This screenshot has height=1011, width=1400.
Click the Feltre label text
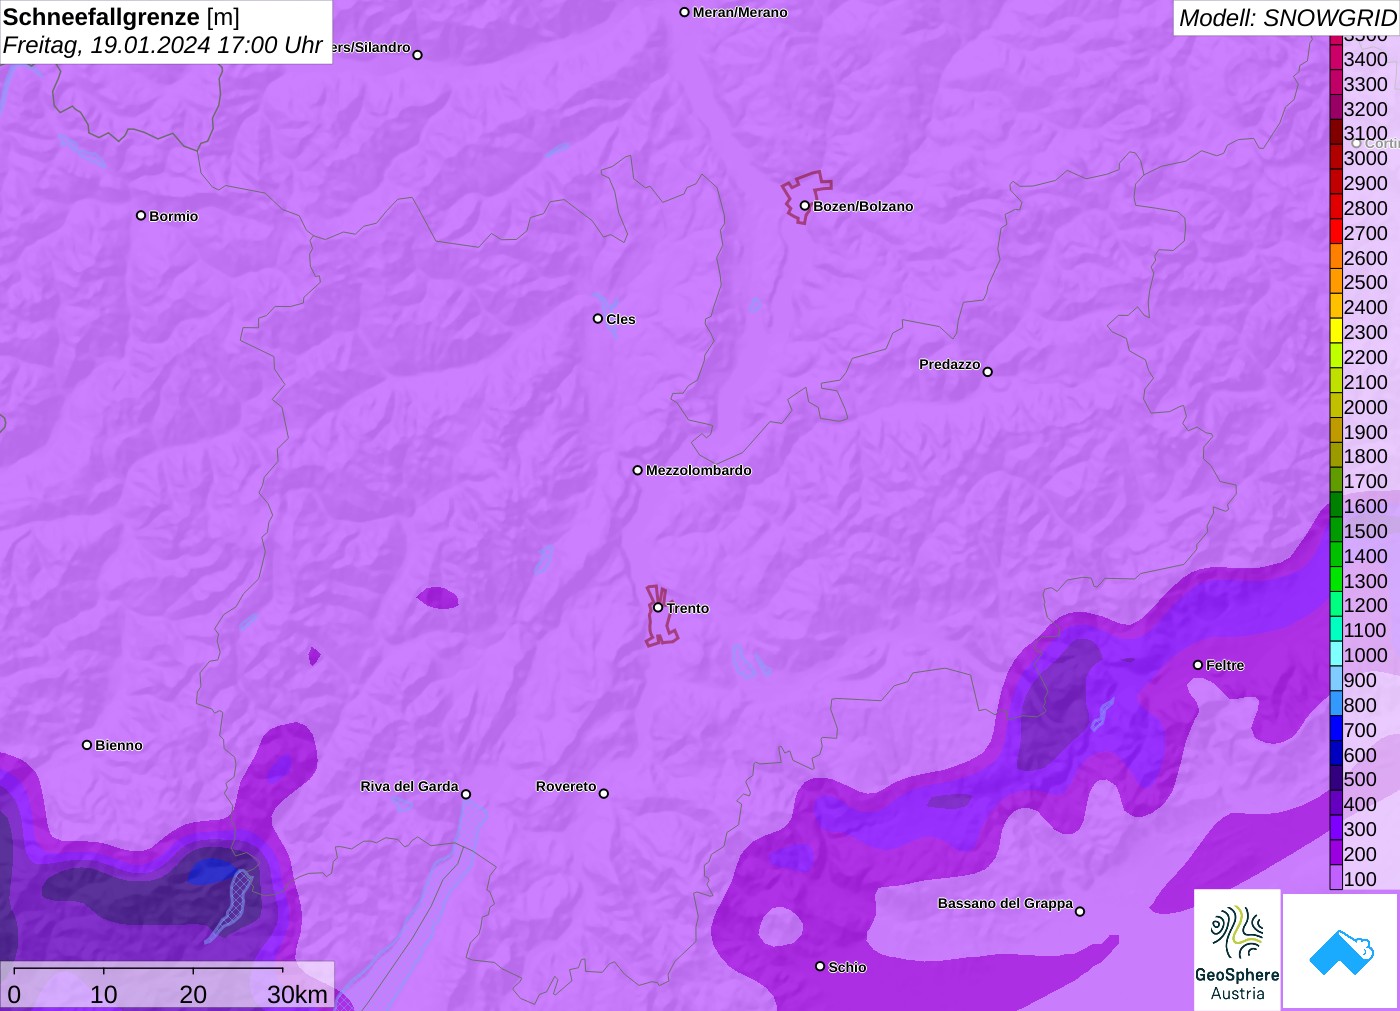pyautogui.click(x=1225, y=665)
